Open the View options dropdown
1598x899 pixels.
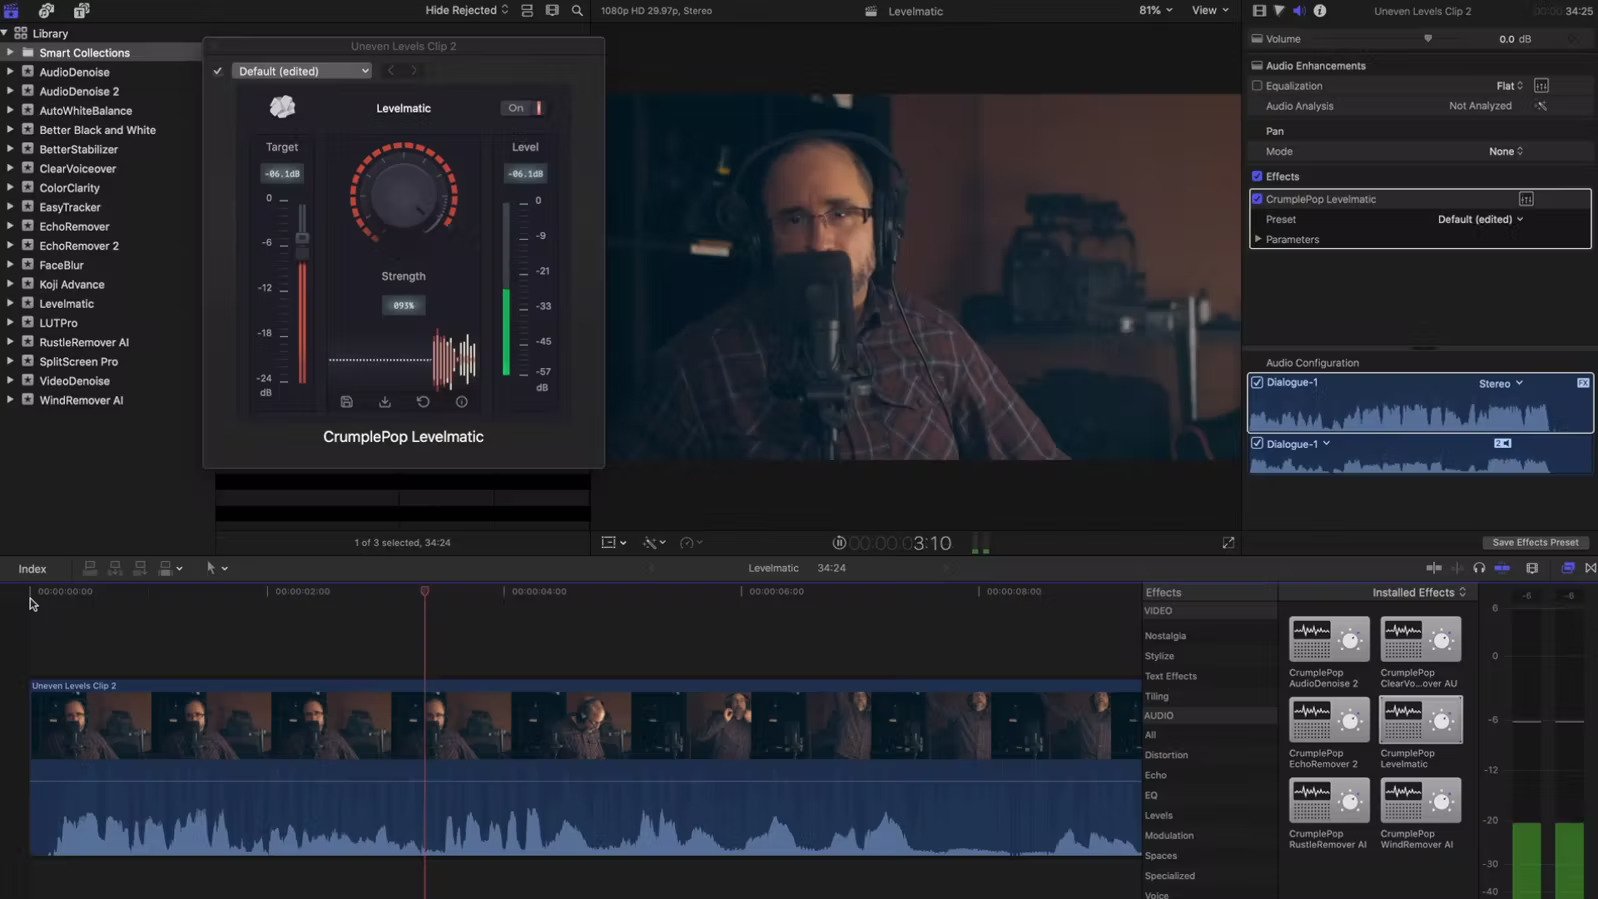pos(1210,10)
